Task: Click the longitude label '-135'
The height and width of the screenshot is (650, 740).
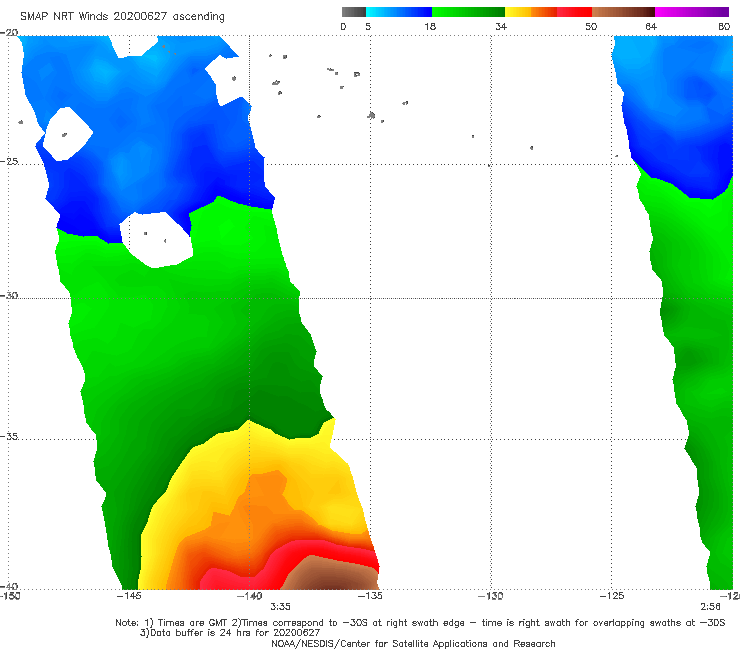Action: pos(370,596)
